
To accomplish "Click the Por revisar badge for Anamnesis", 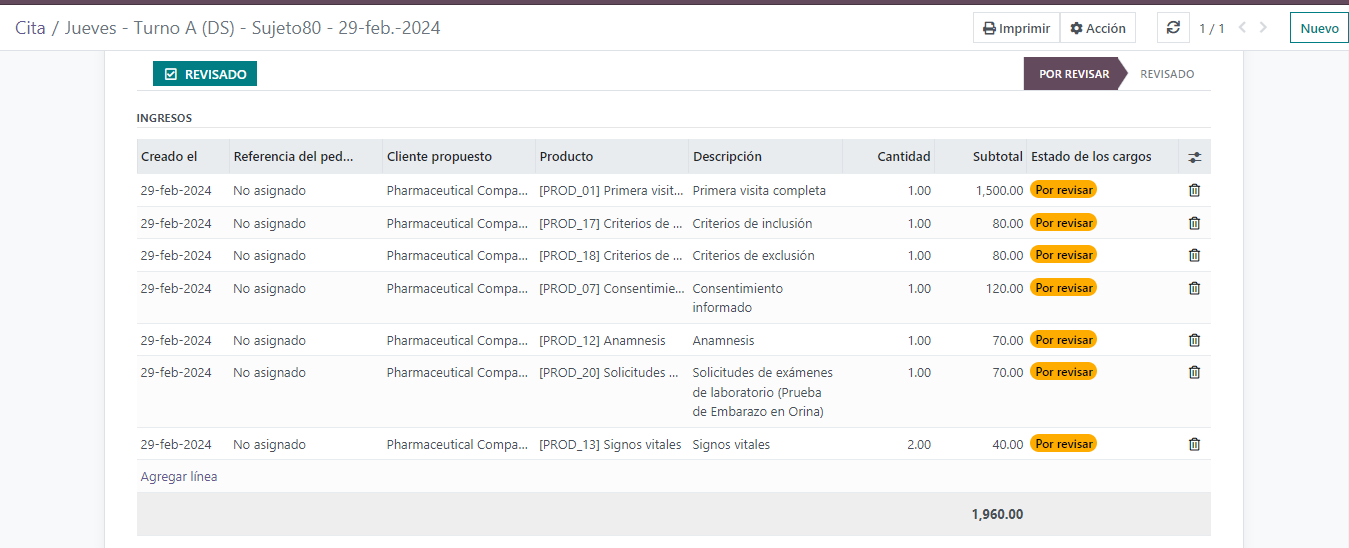I will 1063,340.
